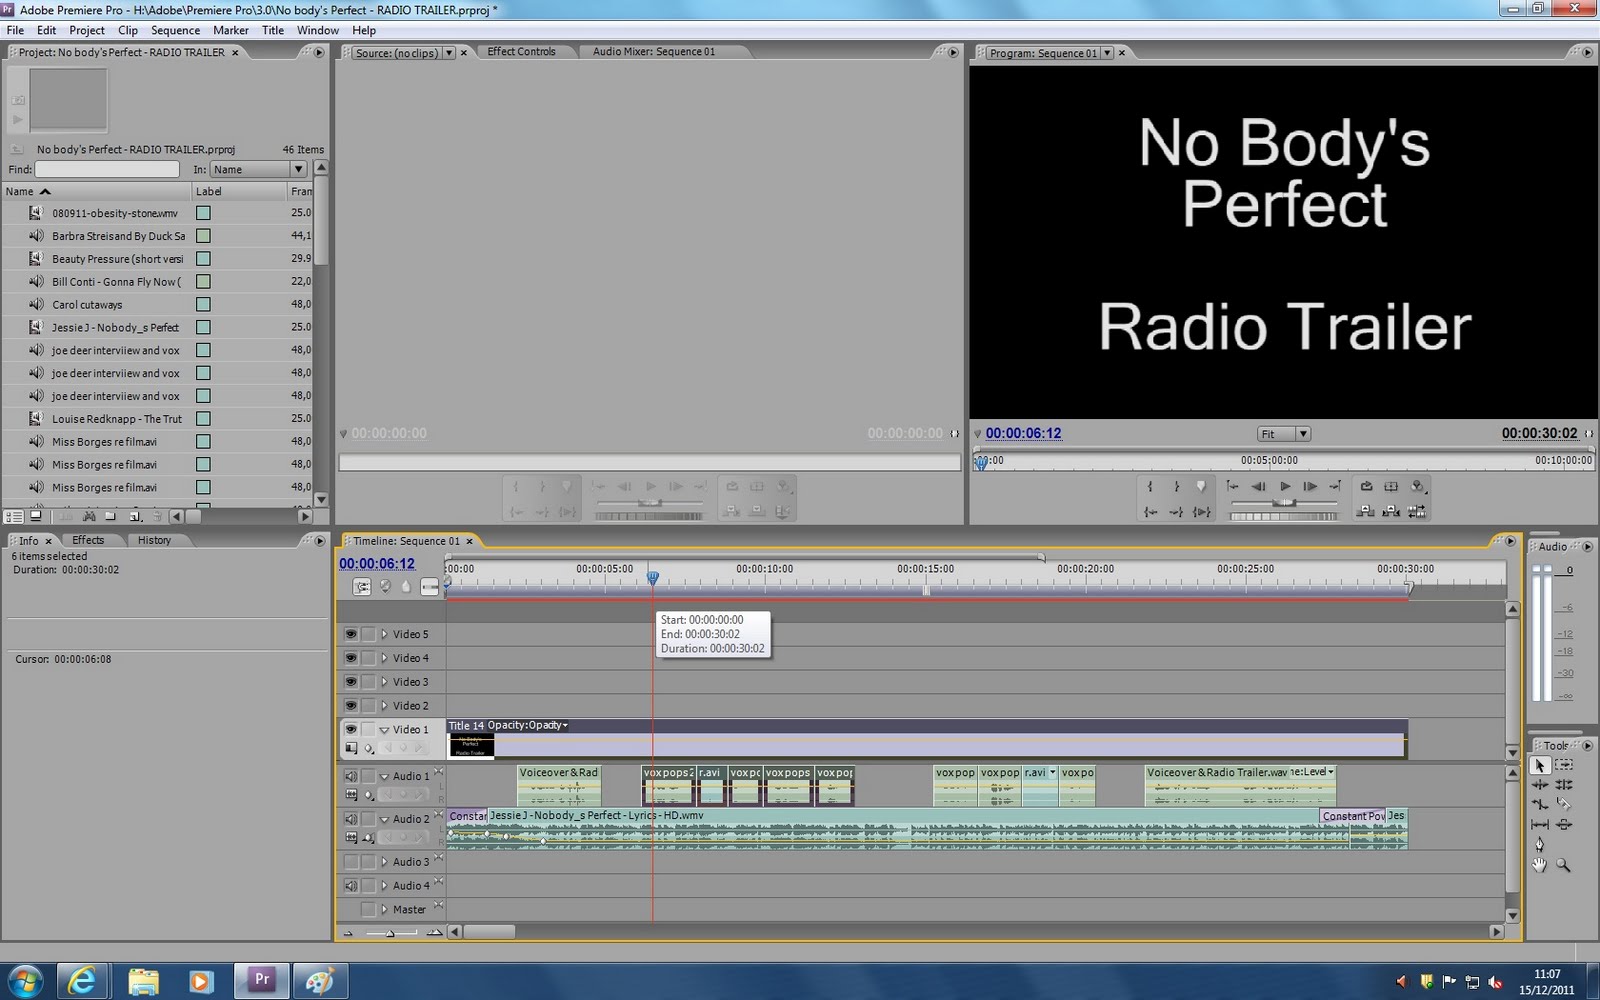Adjust the Program monitor shuttle slider
The height and width of the screenshot is (1000, 1600).
(x=1284, y=503)
